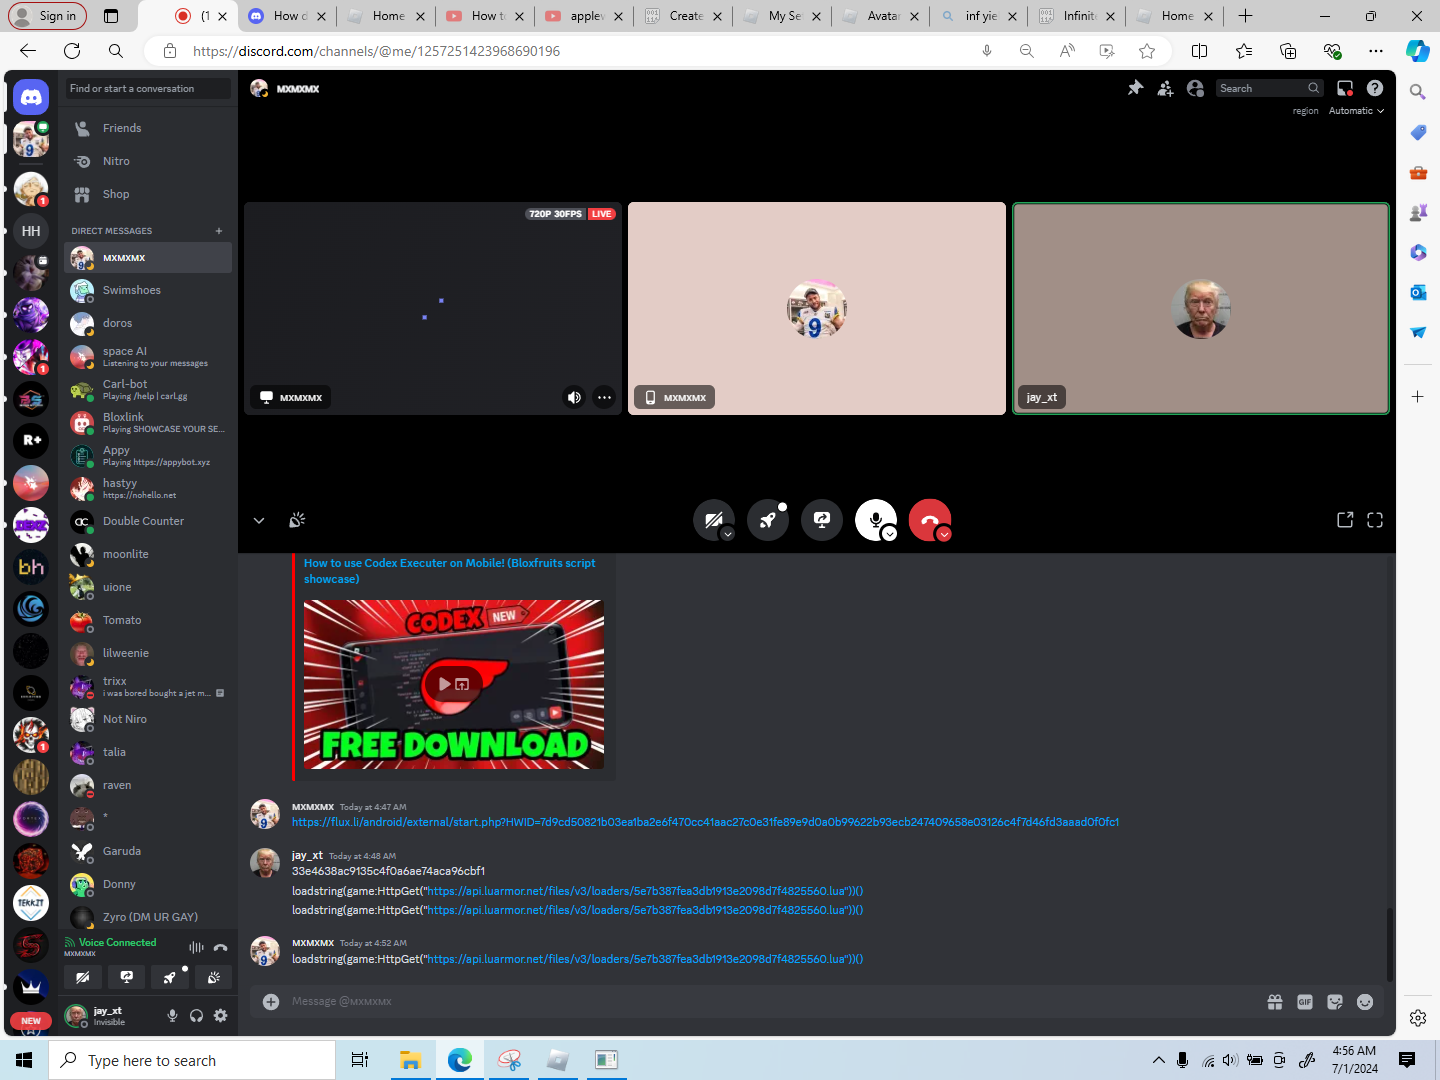Open Discord inbox icon
This screenshot has width=1440, height=1080.
pyautogui.click(x=1345, y=88)
